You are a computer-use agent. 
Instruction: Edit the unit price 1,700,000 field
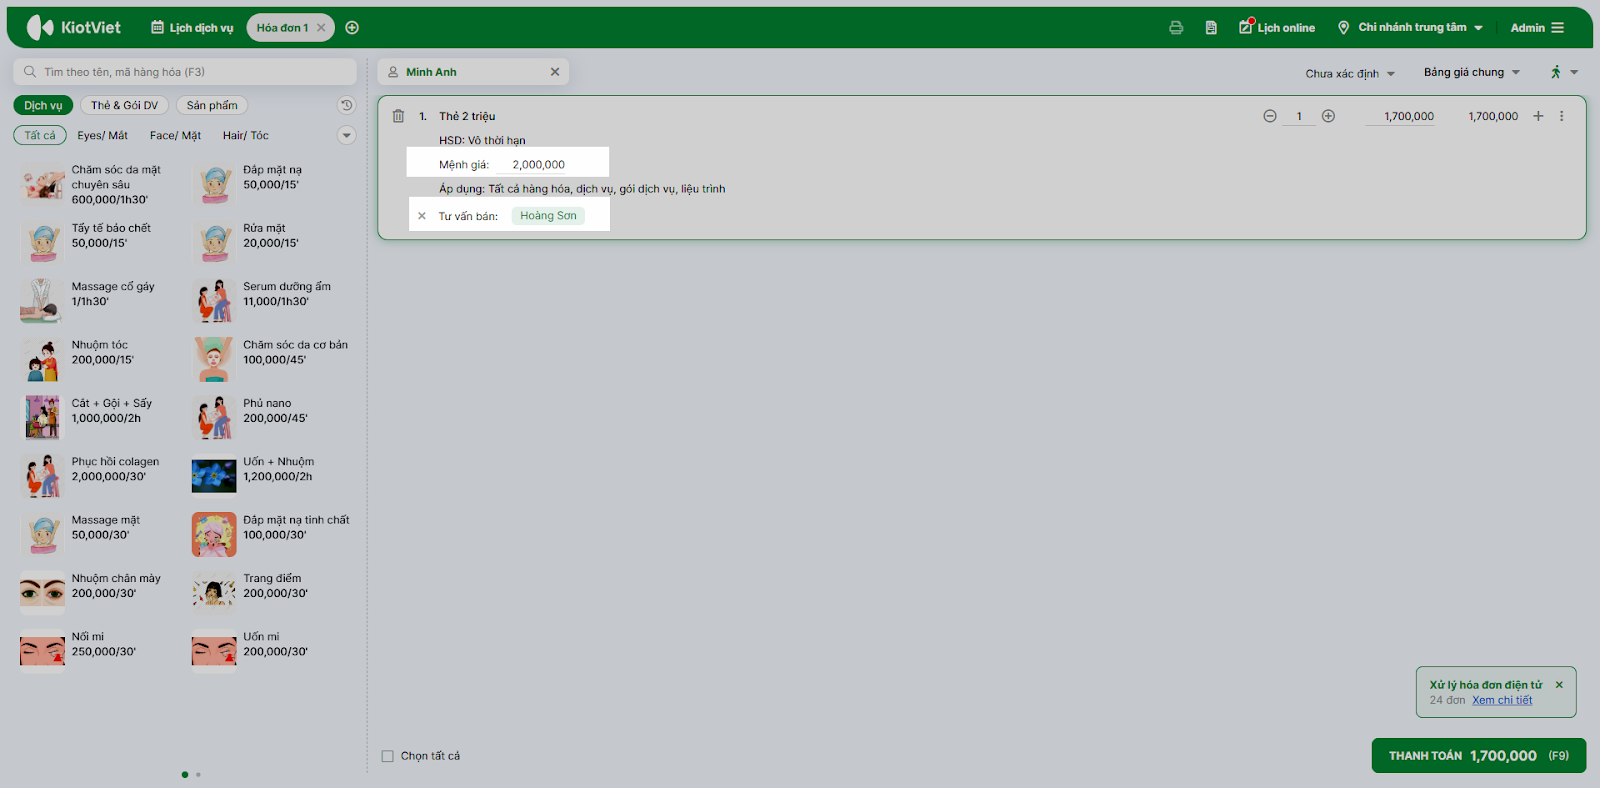[x=1401, y=116]
